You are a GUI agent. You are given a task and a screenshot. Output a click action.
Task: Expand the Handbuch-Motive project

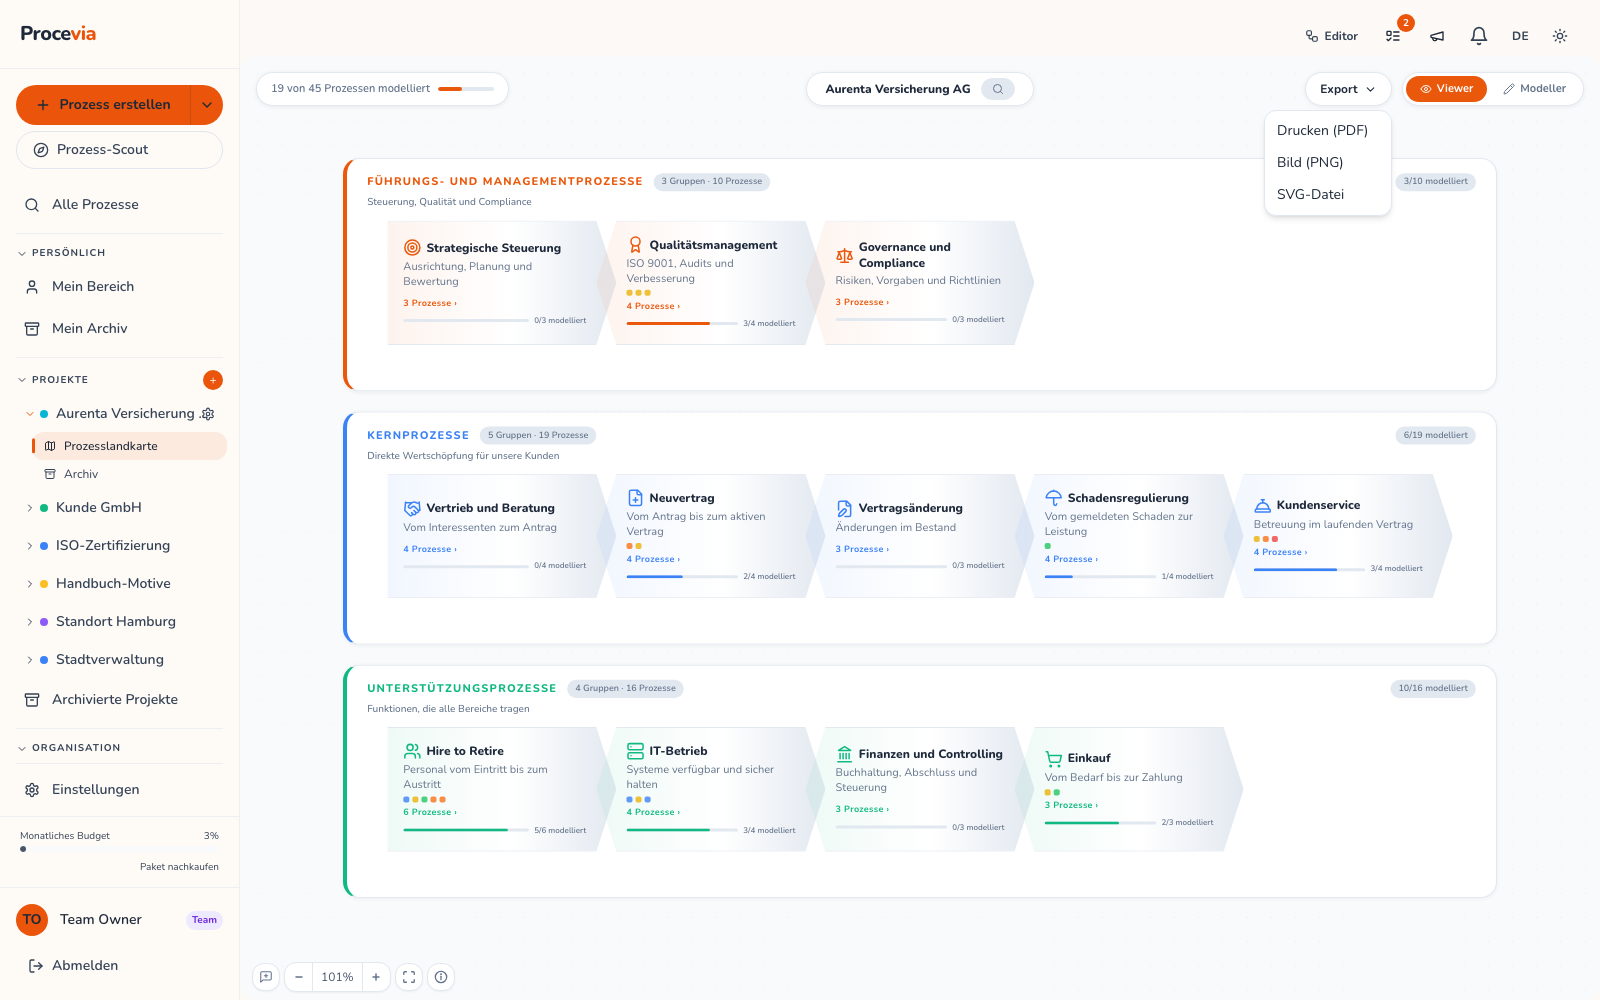point(30,584)
